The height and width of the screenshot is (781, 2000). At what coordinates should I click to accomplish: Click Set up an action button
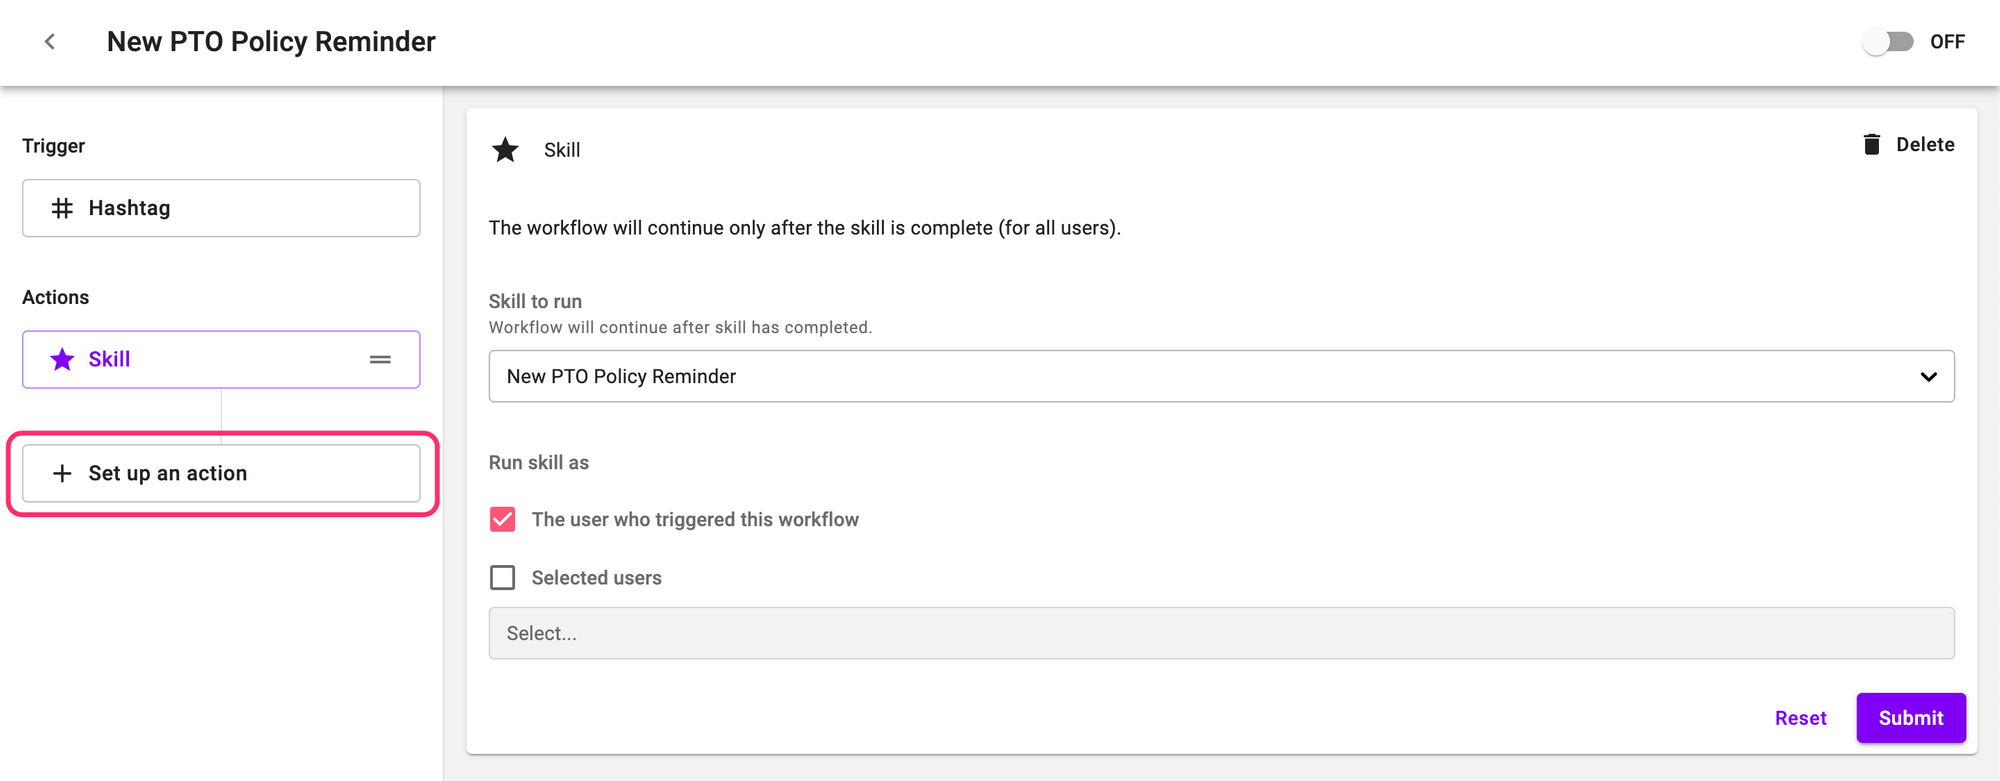pos(221,473)
